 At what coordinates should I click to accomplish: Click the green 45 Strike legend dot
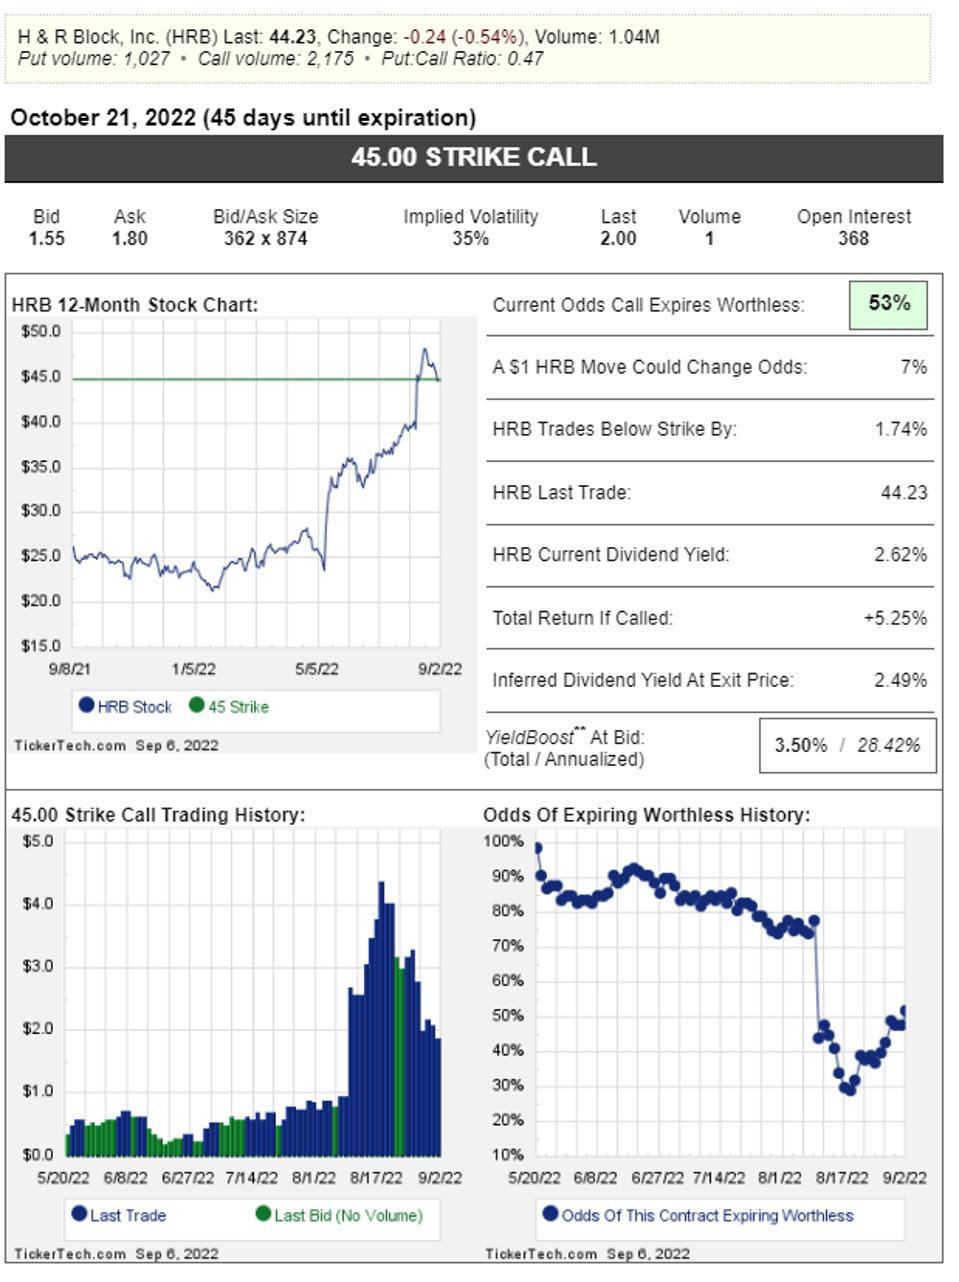[197, 705]
